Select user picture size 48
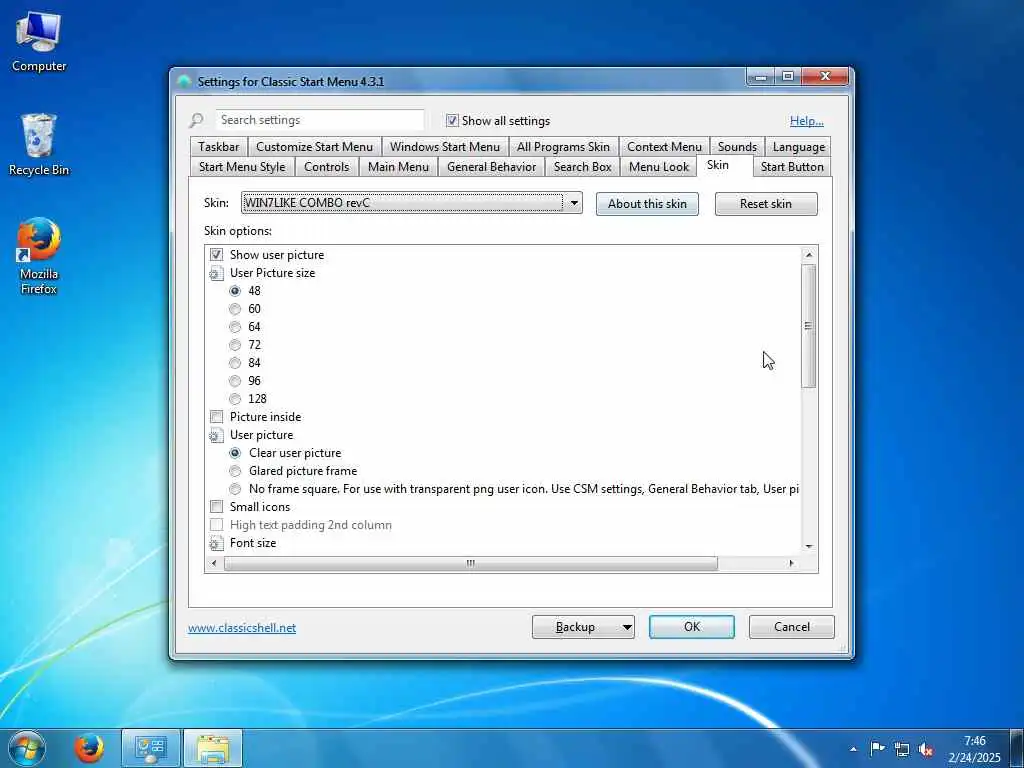This screenshot has height=768, width=1024. [x=235, y=291]
